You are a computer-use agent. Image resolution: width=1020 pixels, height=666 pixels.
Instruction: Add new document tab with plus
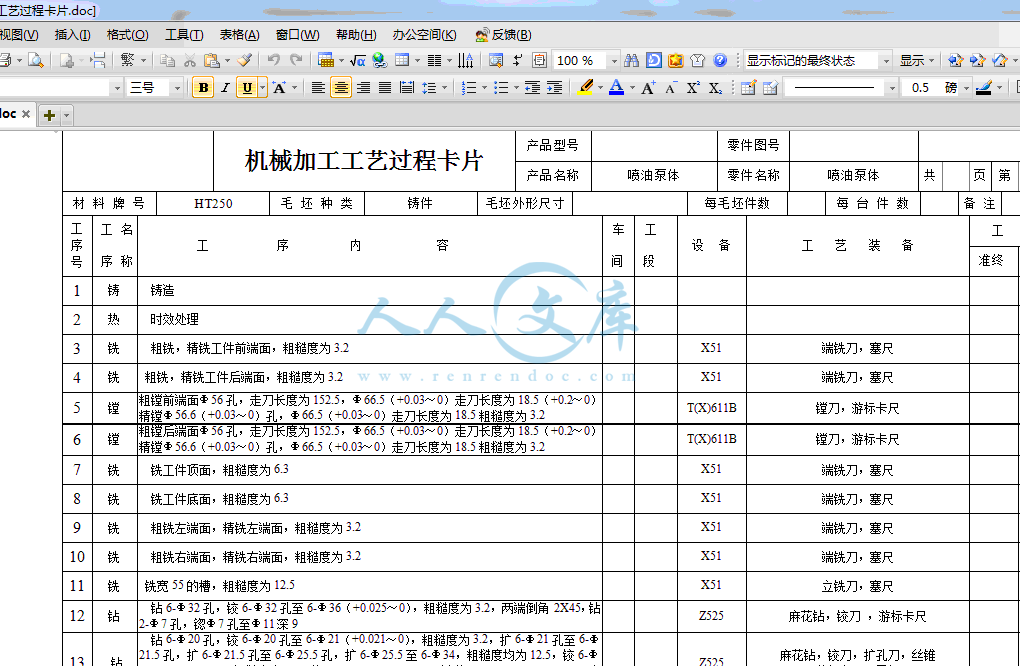pyautogui.click(x=49, y=115)
